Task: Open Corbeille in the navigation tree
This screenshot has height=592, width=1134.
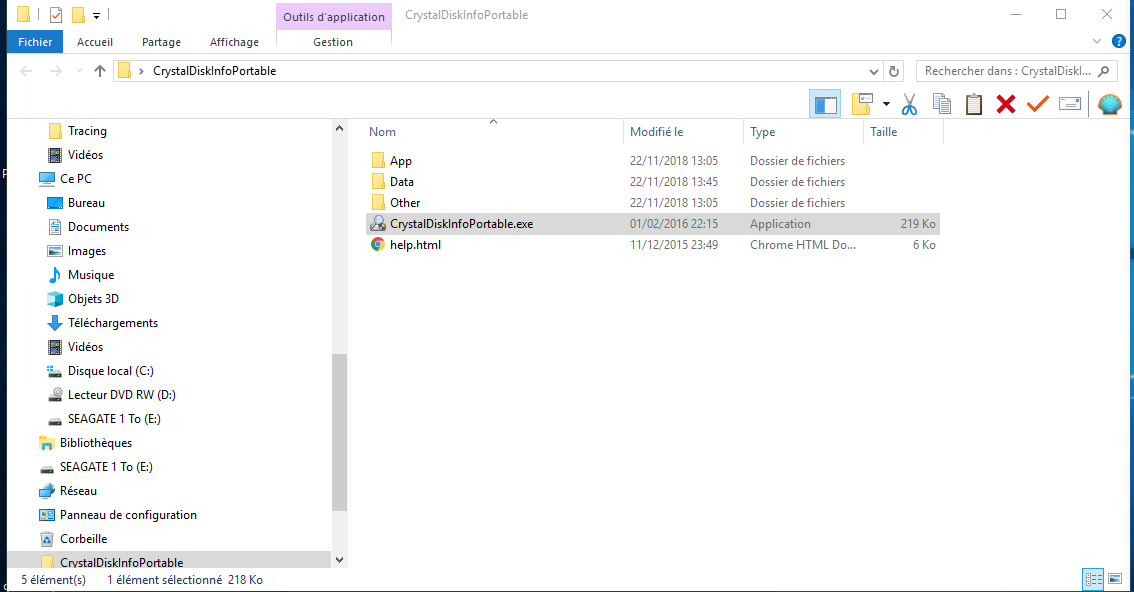Action: click(83, 539)
